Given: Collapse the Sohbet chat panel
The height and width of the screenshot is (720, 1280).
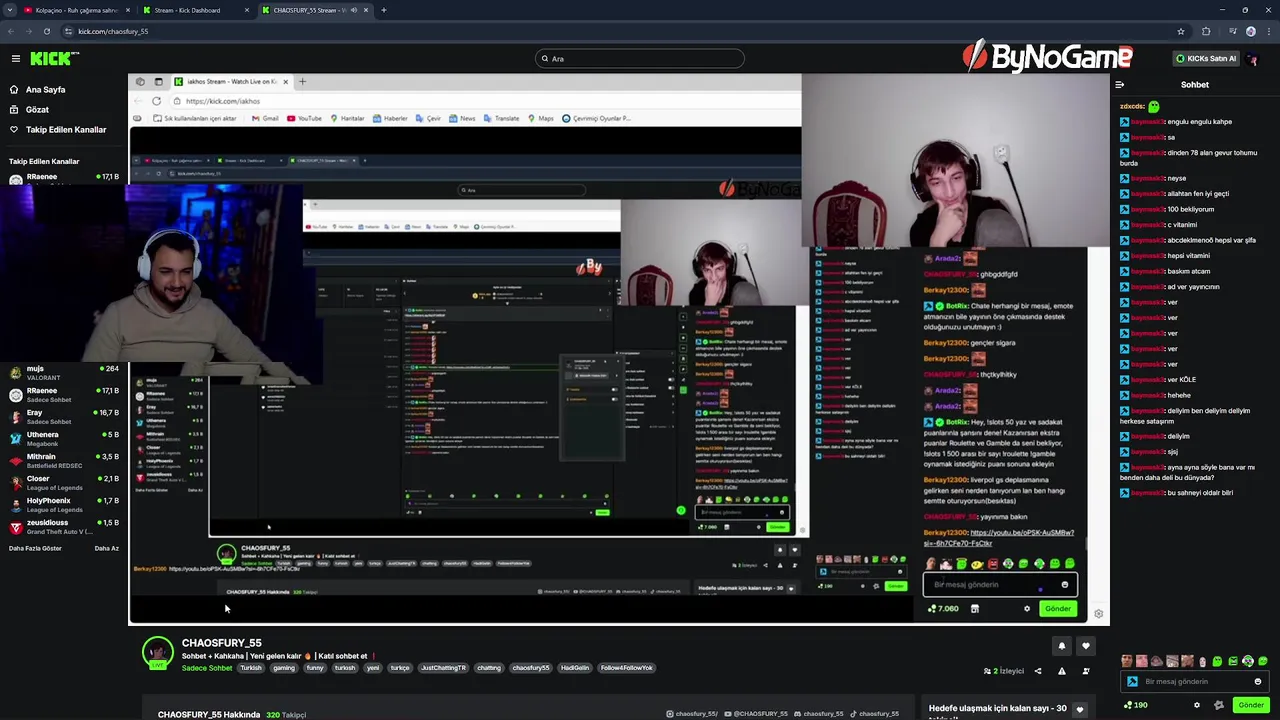Looking at the screenshot, I should point(1120,85).
